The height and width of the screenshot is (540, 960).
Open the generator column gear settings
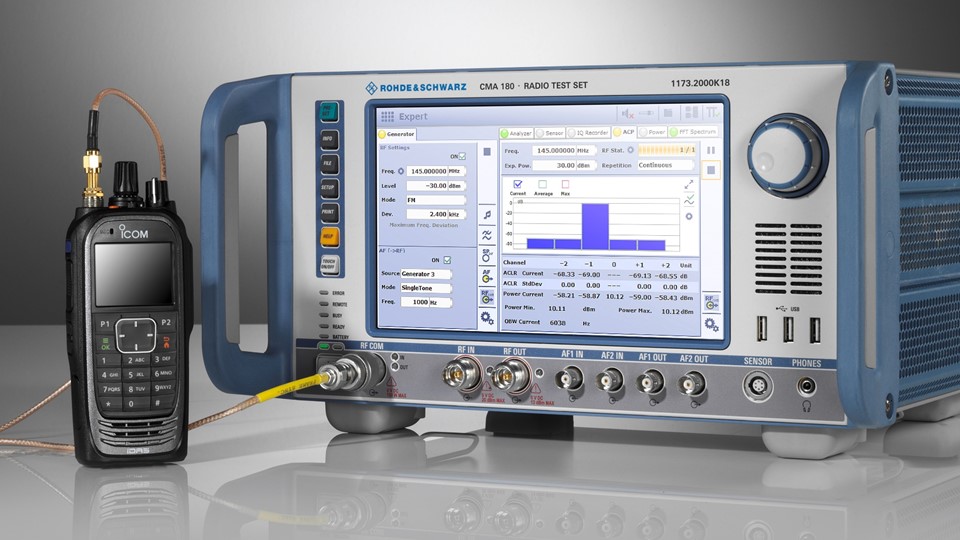(x=487, y=318)
